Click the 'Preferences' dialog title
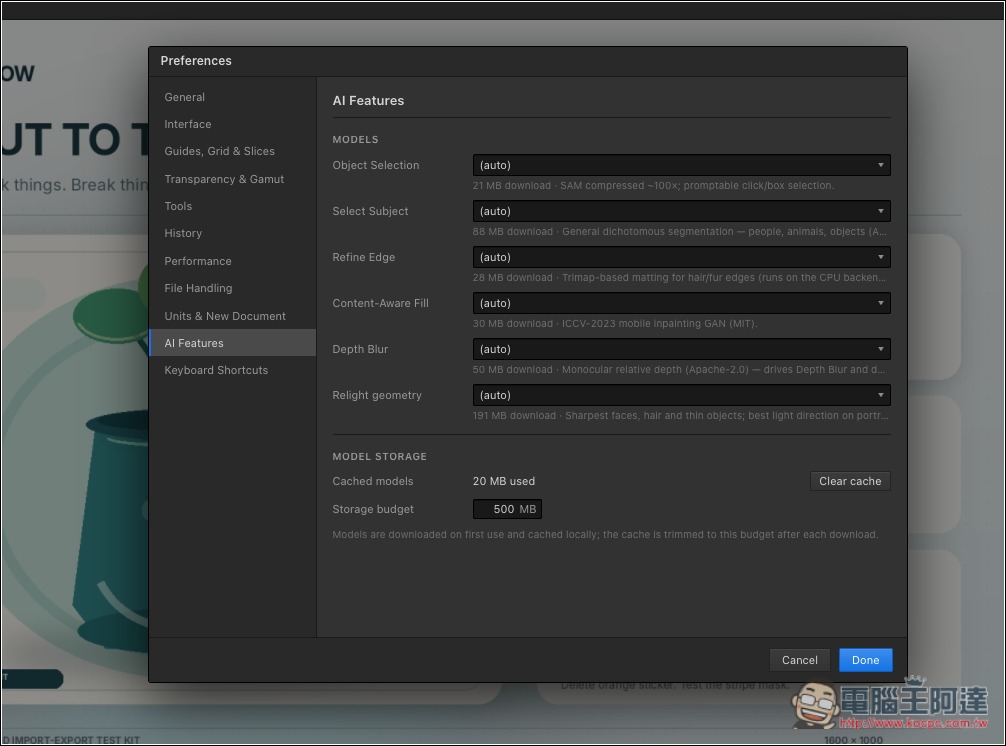The height and width of the screenshot is (746, 1006). (196, 61)
